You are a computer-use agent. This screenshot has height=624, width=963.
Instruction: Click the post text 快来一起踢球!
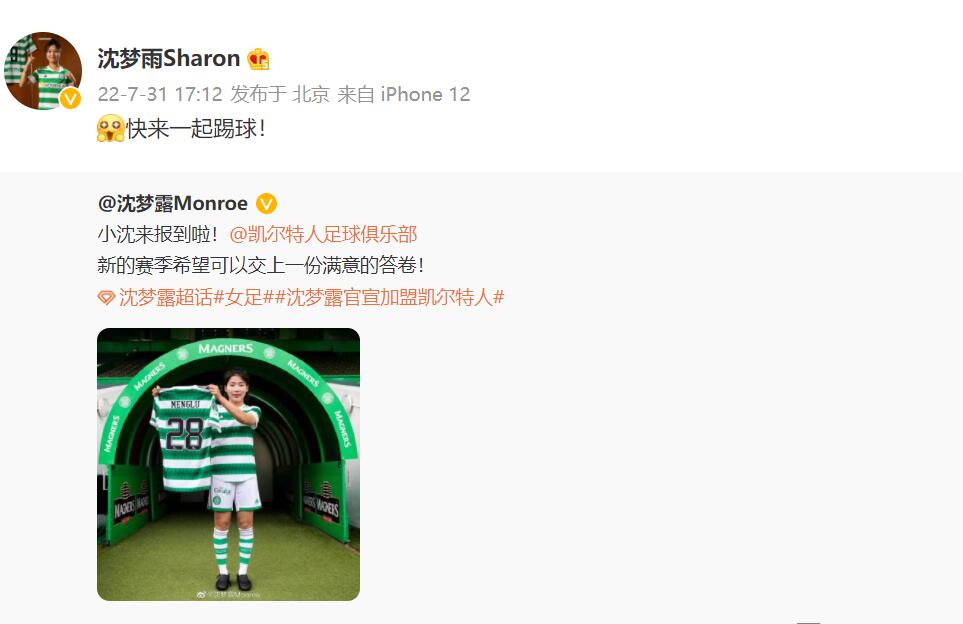(x=197, y=129)
